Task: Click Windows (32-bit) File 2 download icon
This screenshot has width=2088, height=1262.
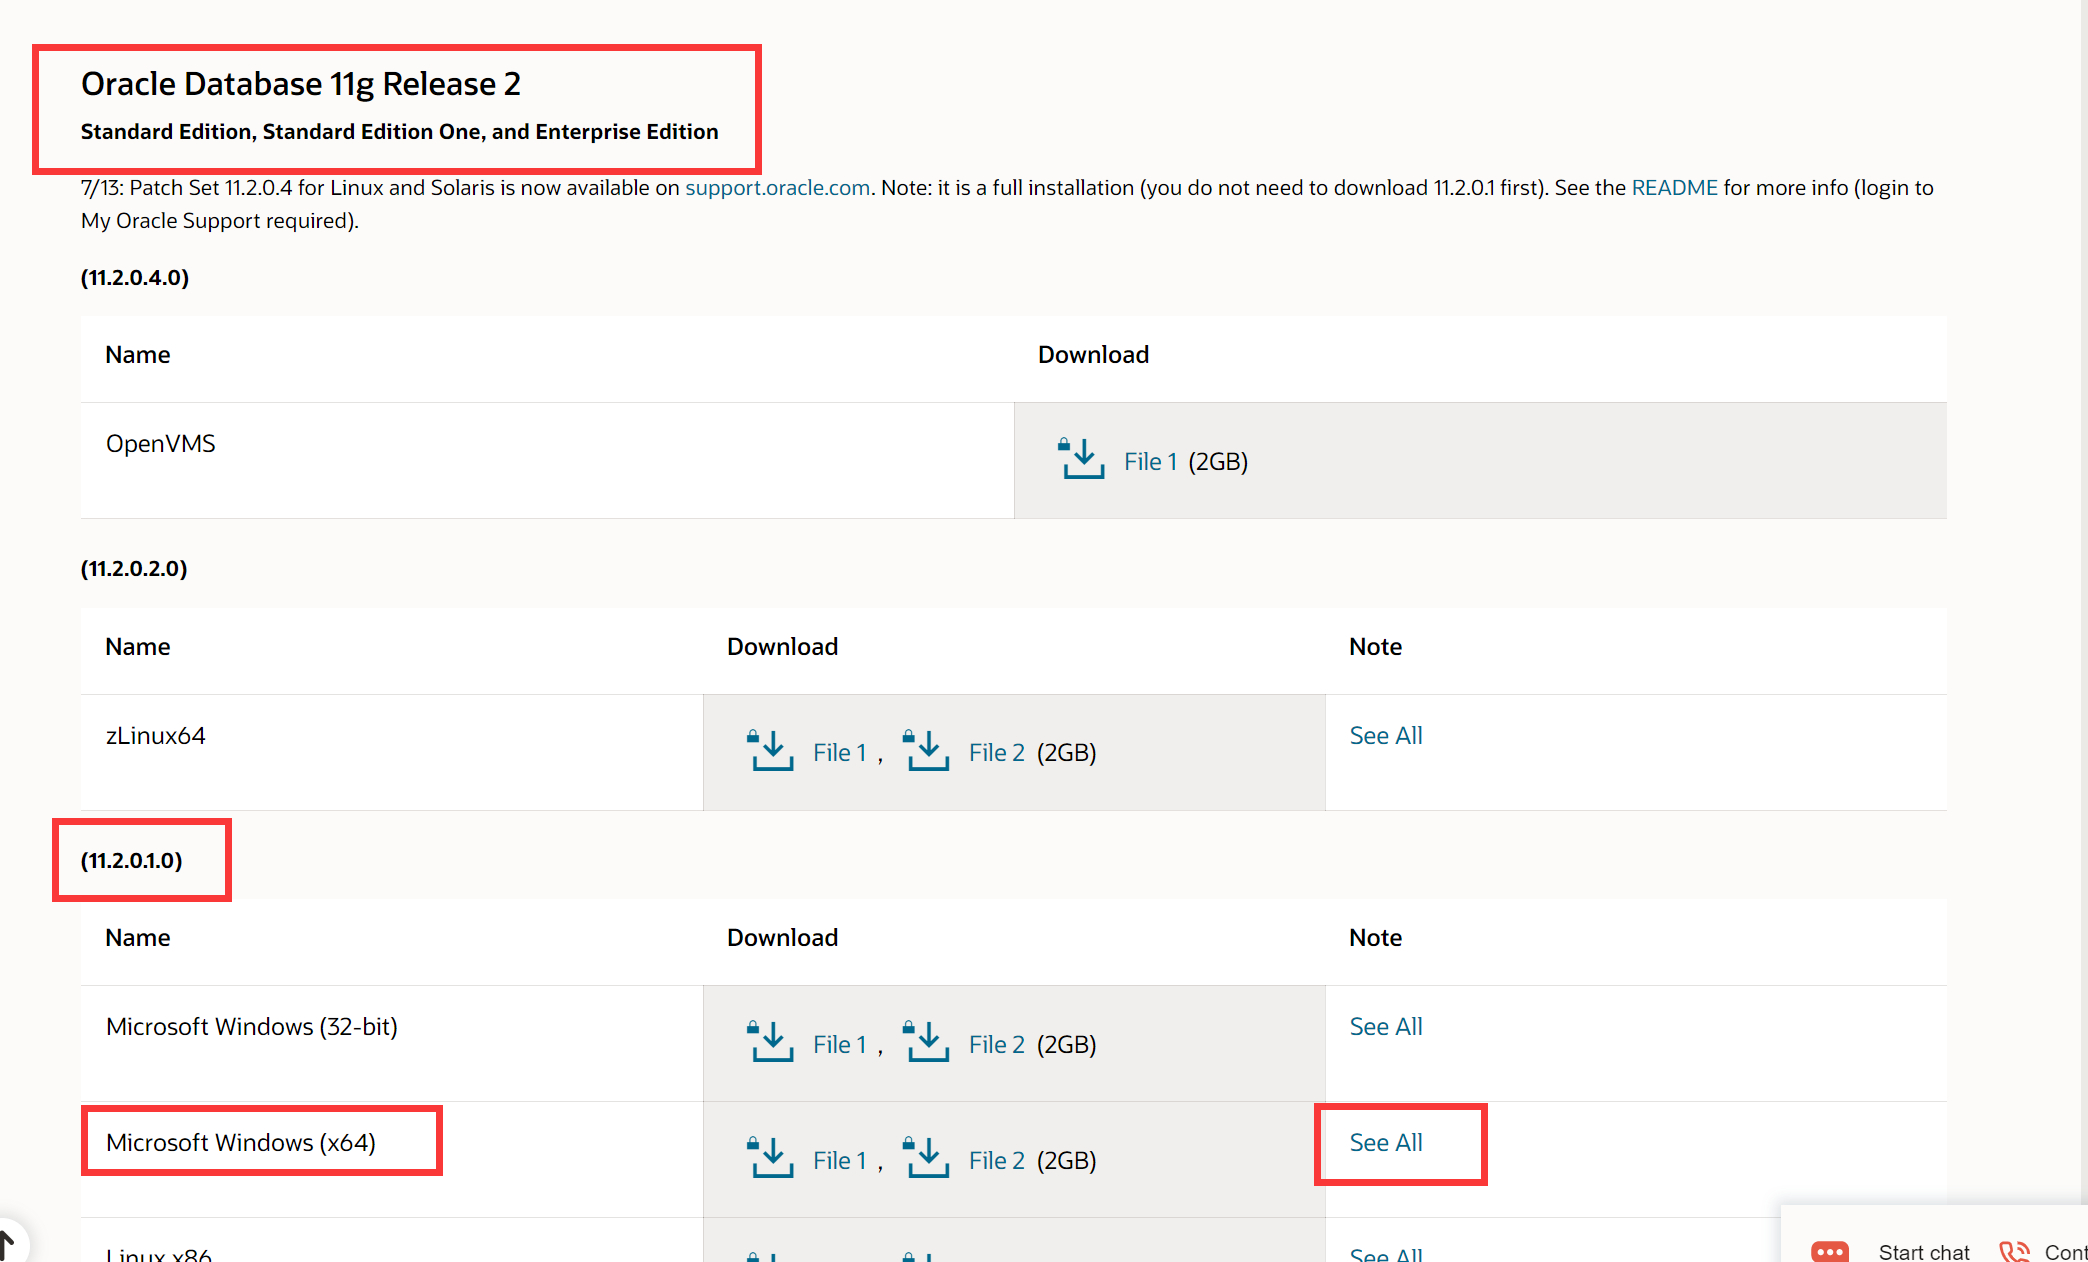Action: pos(926,1042)
